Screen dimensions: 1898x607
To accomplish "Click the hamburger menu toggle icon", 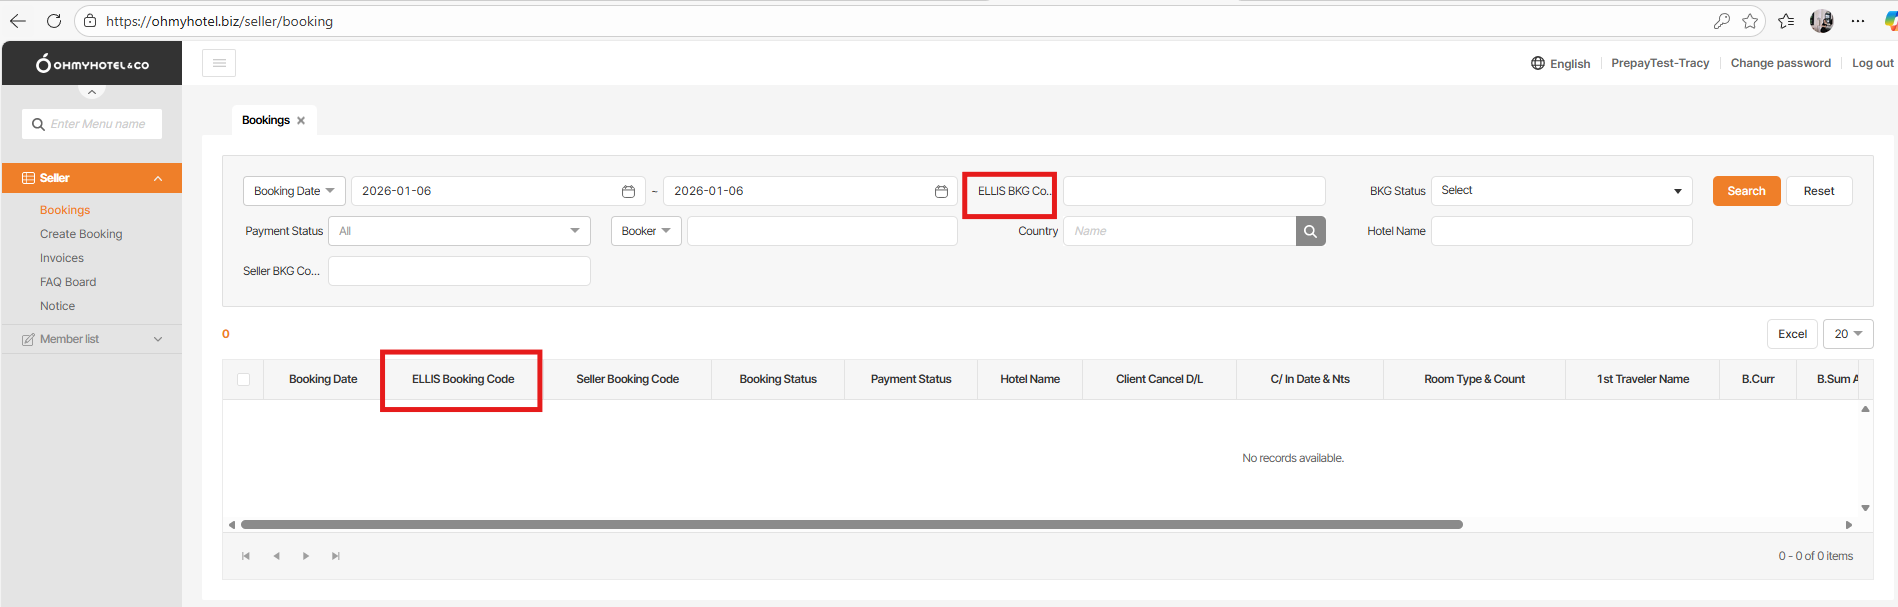I will pos(219,63).
